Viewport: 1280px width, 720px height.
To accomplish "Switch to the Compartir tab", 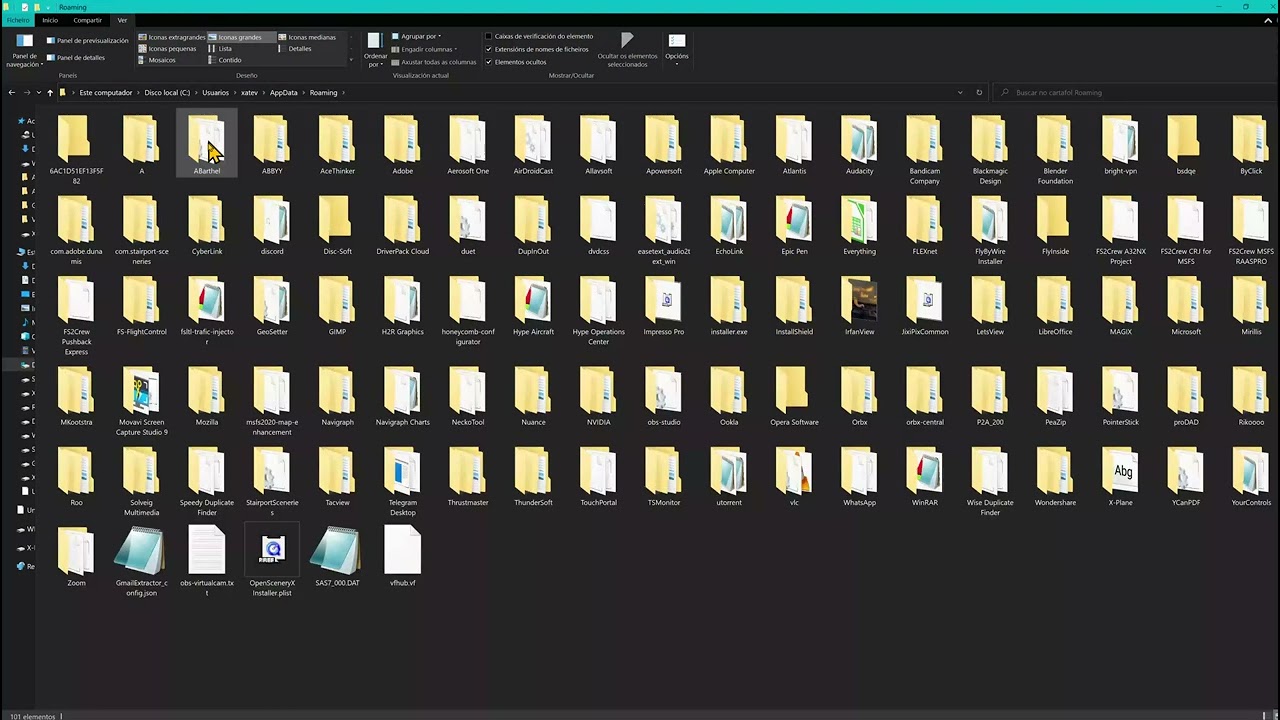I will [87, 20].
